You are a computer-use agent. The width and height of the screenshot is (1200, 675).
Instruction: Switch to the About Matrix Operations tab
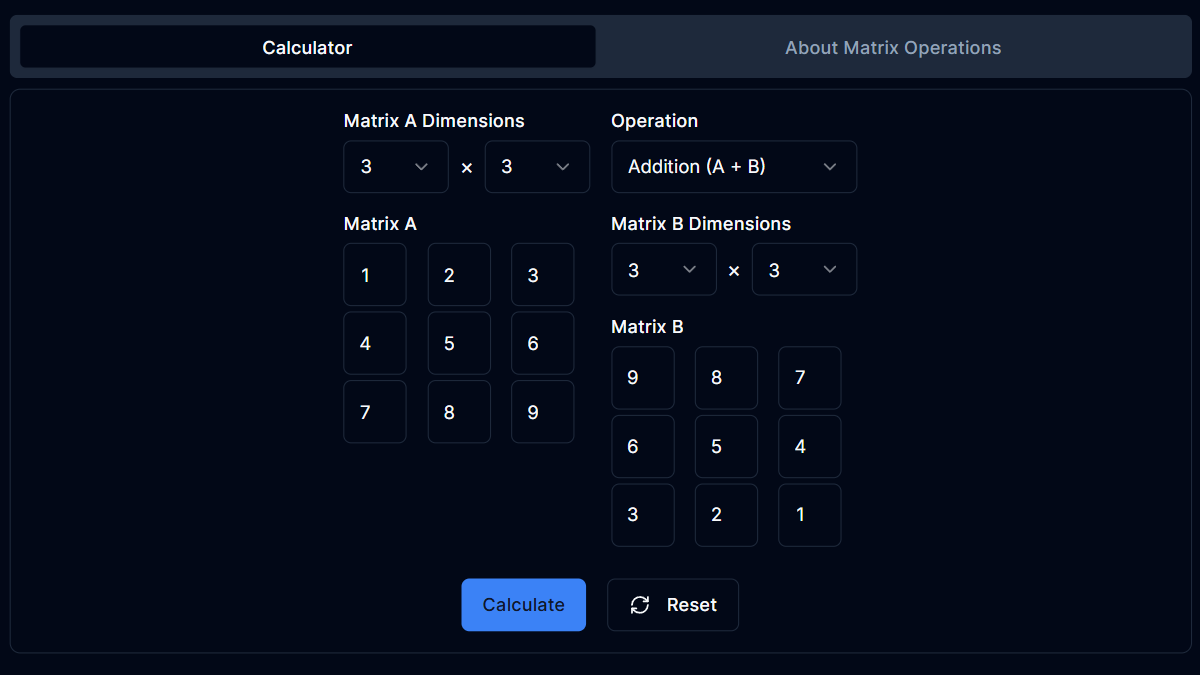[x=892, y=47]
